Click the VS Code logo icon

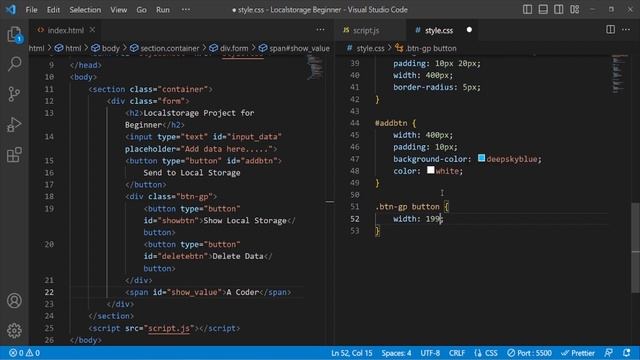click(11, 9)
